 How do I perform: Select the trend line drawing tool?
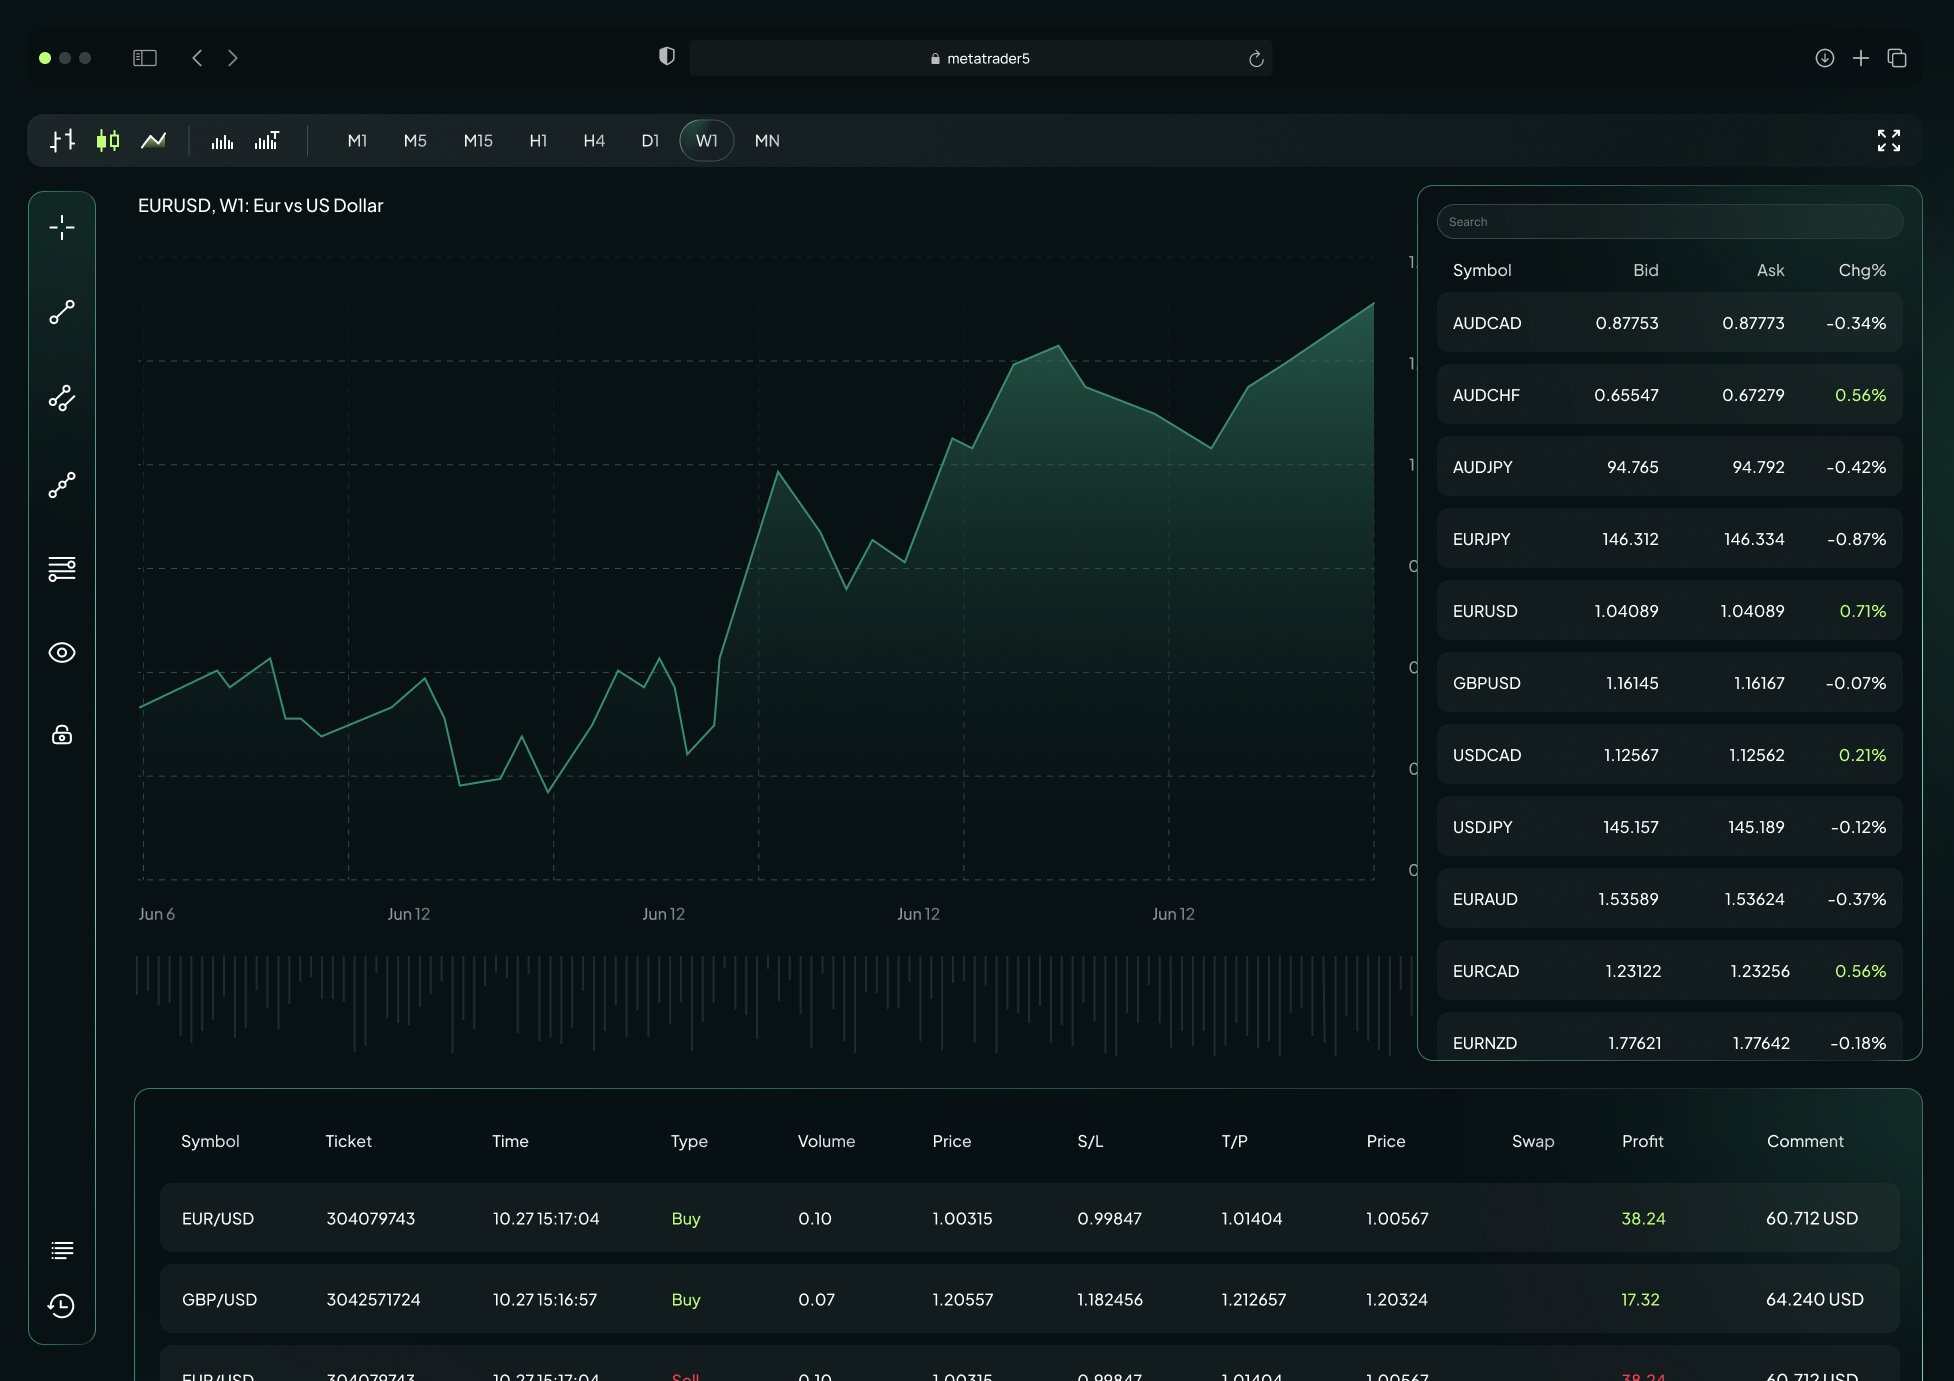tap(62, 312)
